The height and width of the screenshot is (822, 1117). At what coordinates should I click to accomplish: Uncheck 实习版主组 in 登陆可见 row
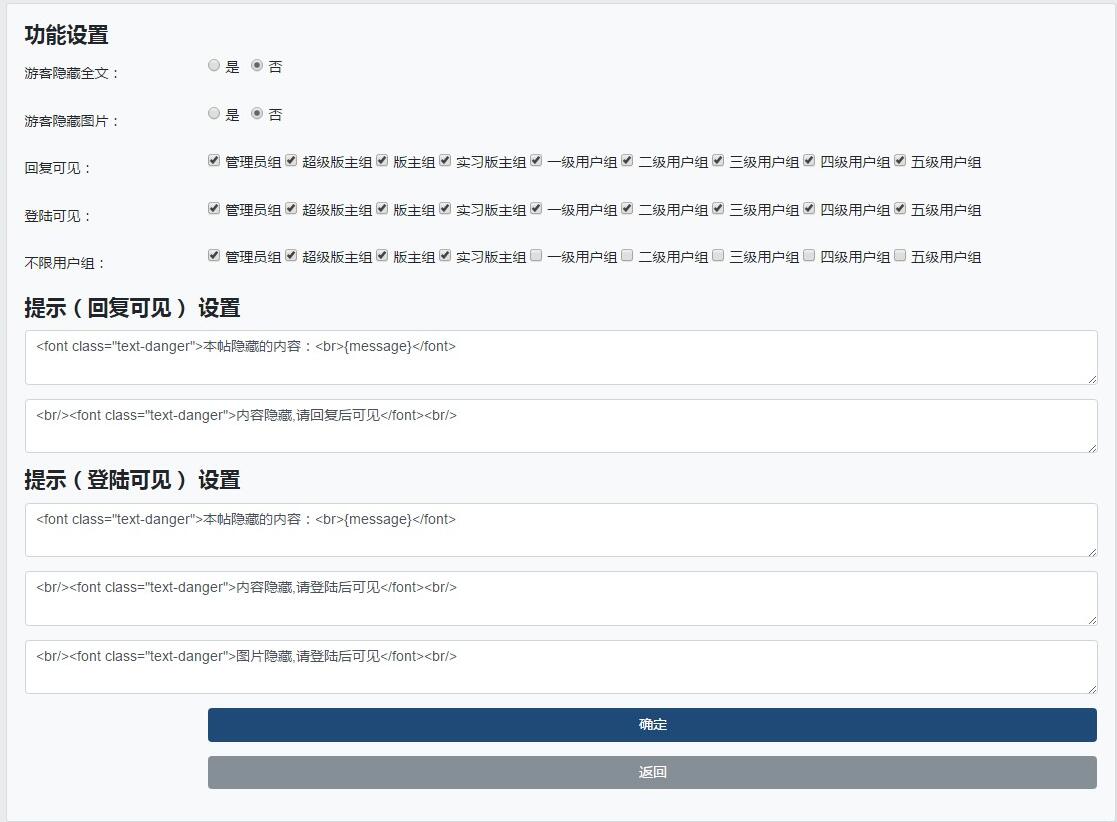[445, 209]
